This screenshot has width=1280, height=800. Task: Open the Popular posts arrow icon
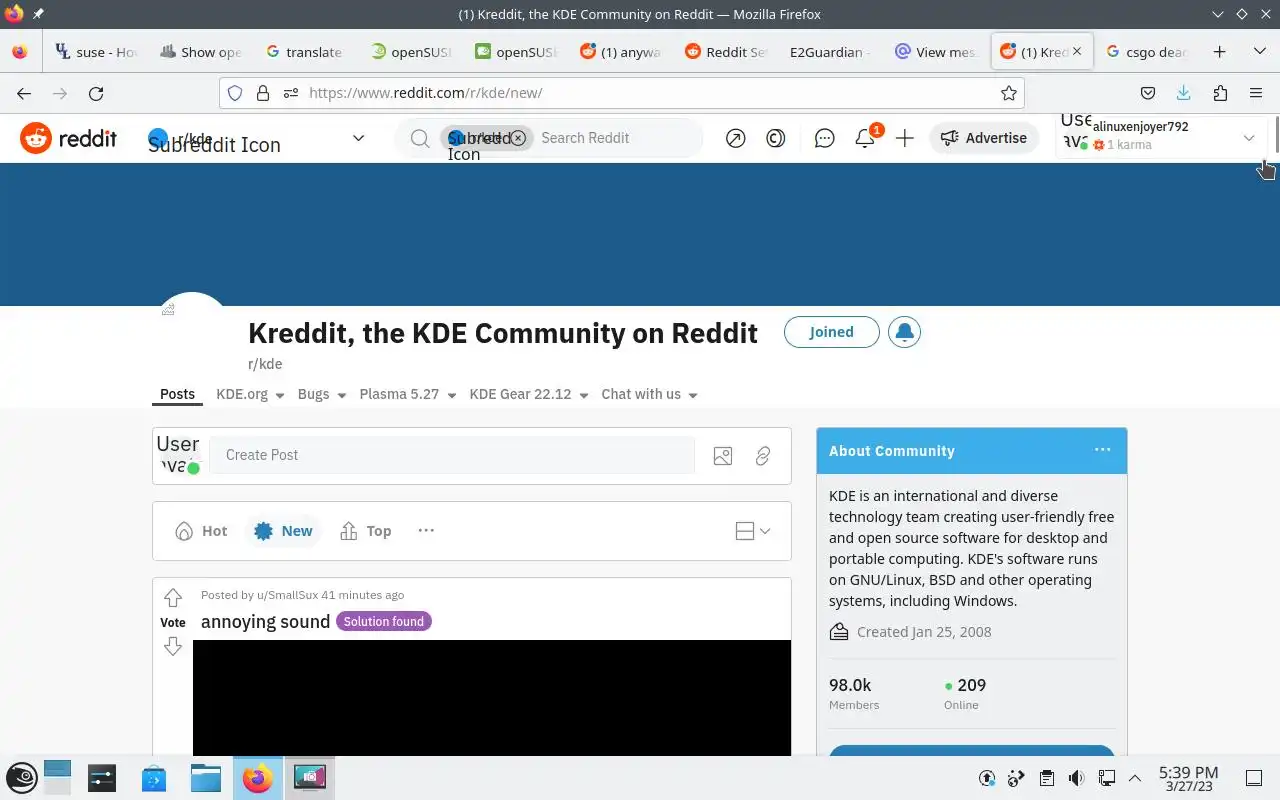(736, 138)
